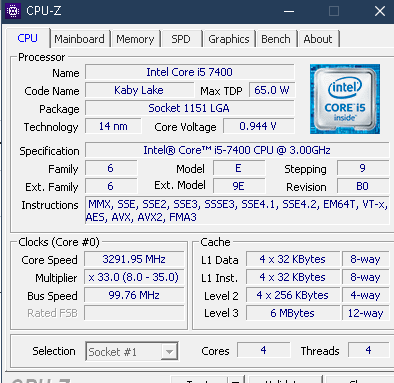Click the Core Voltage value 0.944 V
394x383 pixels.
258,126
